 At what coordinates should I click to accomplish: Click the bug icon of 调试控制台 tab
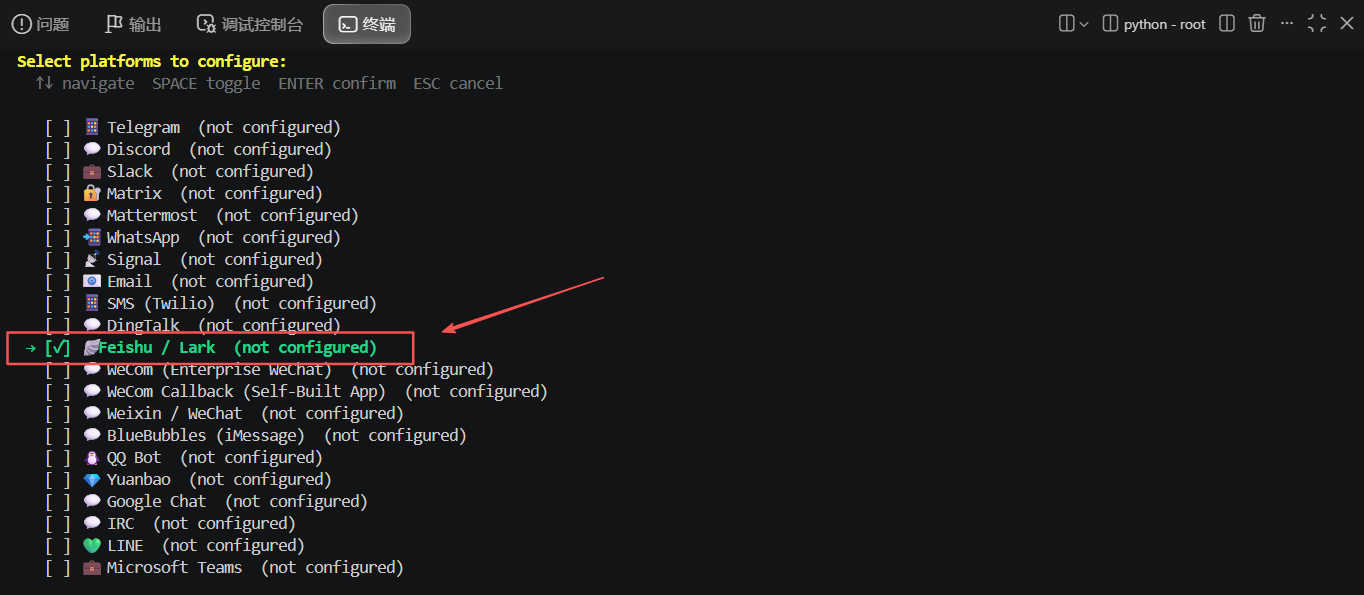206,24
